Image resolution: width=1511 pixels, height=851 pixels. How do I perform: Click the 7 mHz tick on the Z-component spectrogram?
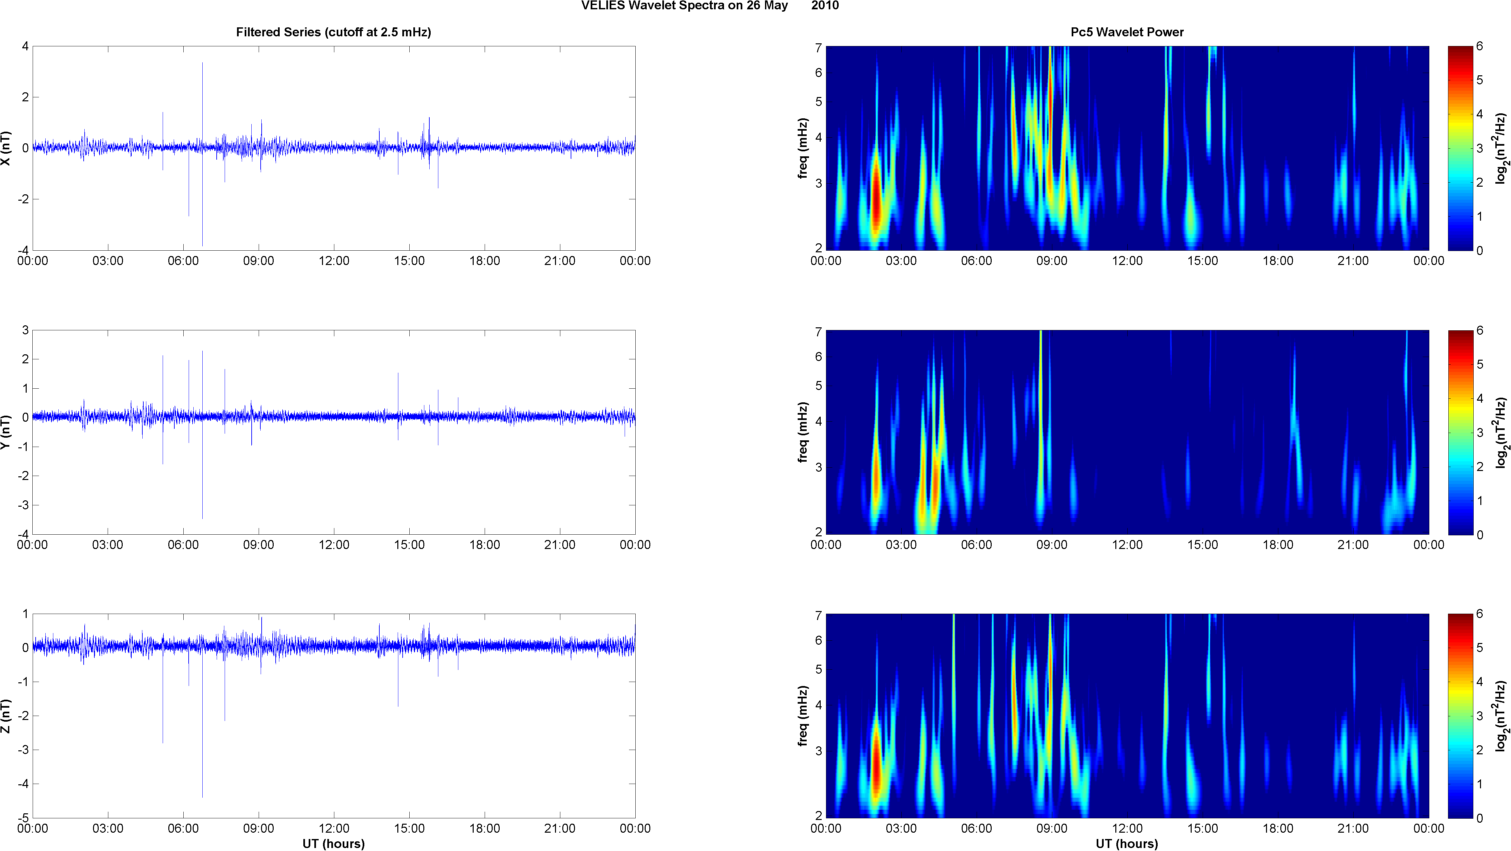(x=818, y=616)
